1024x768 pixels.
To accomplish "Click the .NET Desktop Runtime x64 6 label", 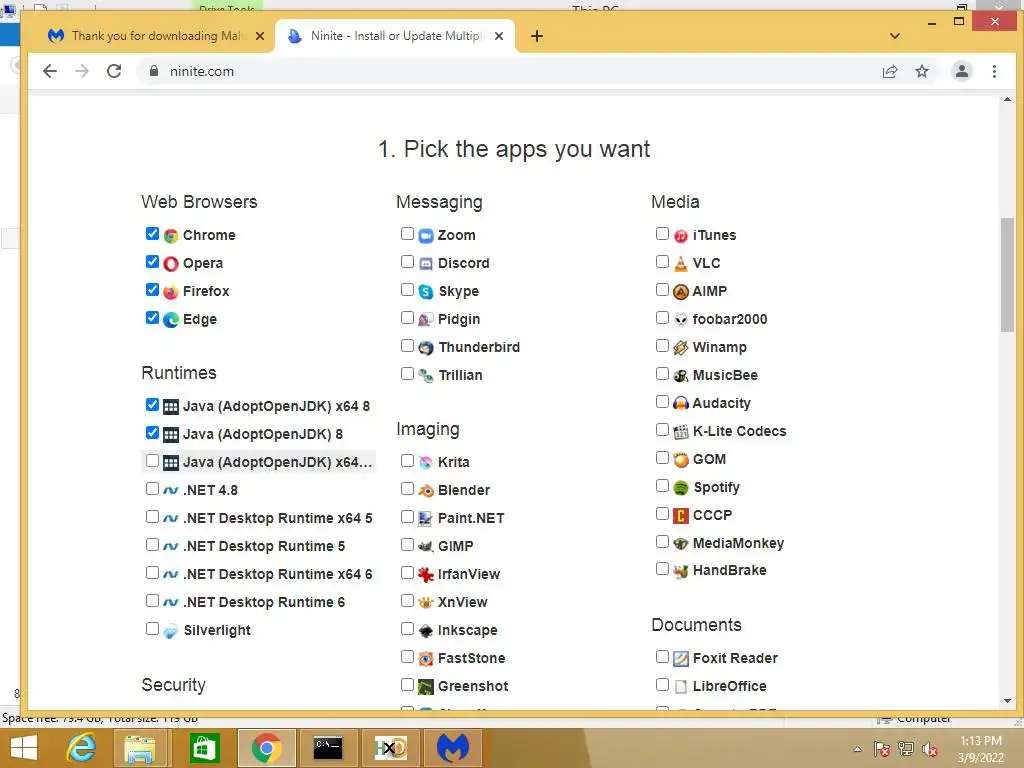I will pos(278,575).
